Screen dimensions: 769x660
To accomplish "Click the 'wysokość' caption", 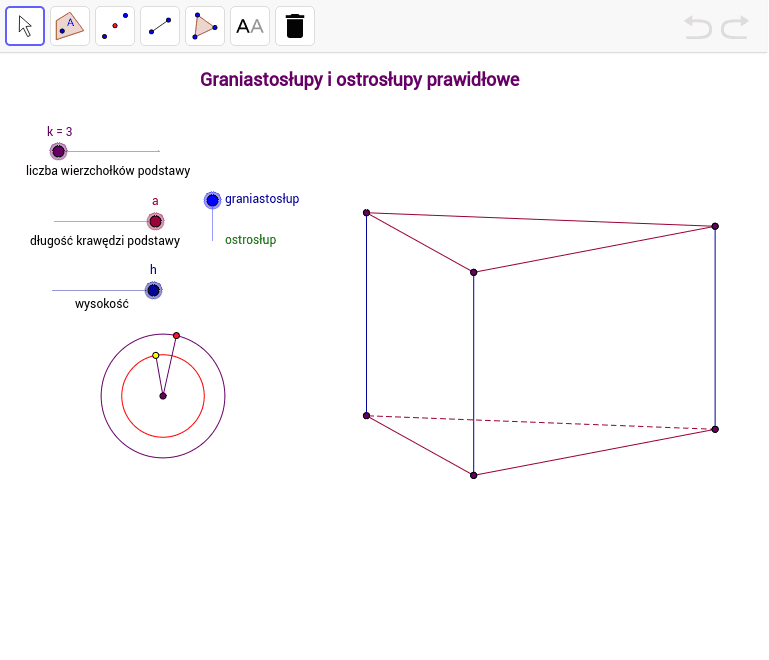I will pyautogui.click(x=102, y=304).
